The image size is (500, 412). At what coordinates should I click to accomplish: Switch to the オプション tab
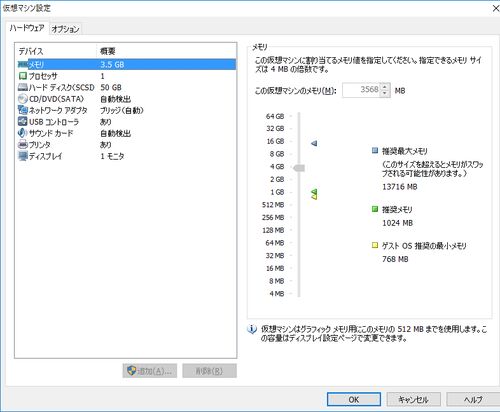tap(65, 29)
